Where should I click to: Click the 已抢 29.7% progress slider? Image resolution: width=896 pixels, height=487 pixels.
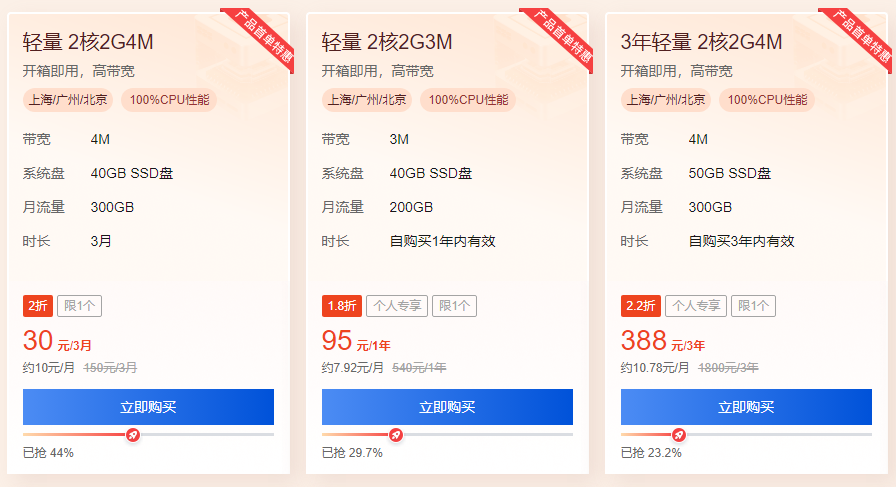tap(447, 435)
